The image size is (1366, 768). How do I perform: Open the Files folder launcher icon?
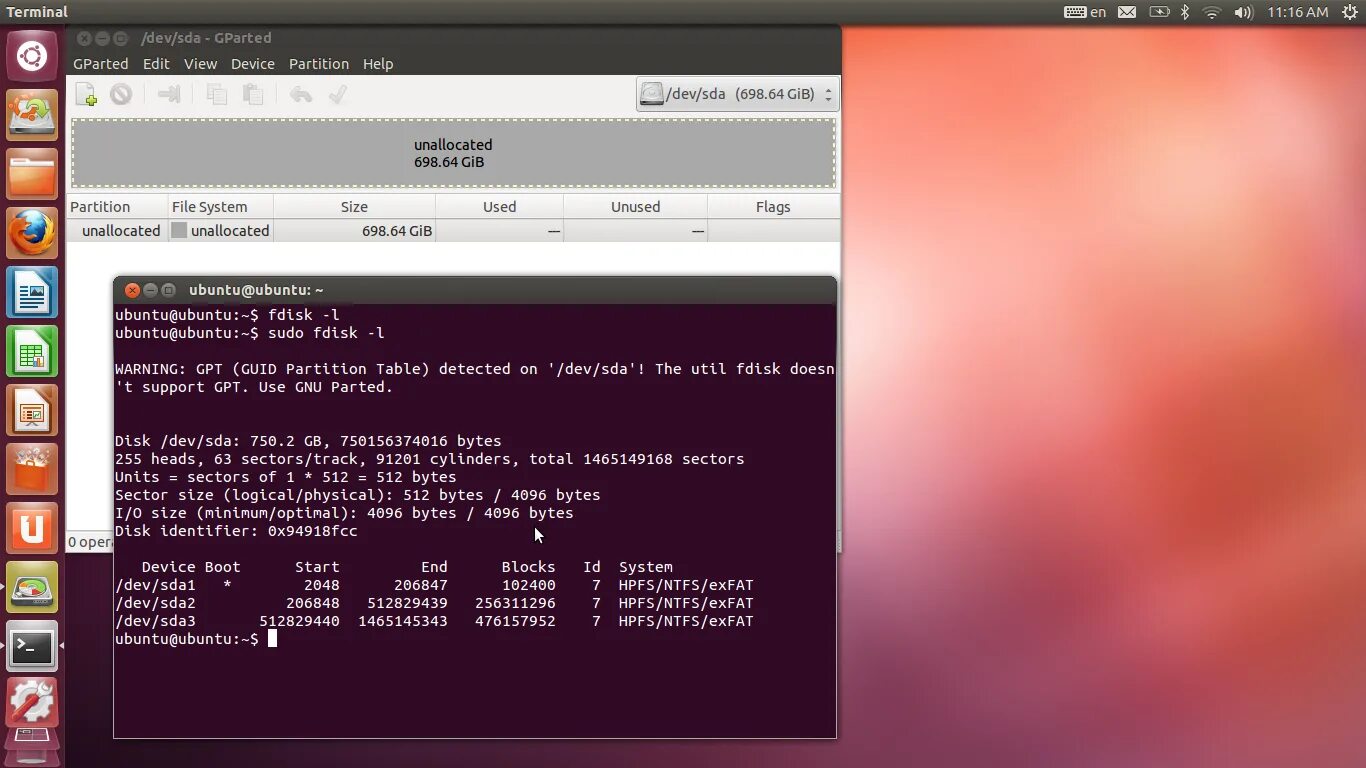point(32,175)
